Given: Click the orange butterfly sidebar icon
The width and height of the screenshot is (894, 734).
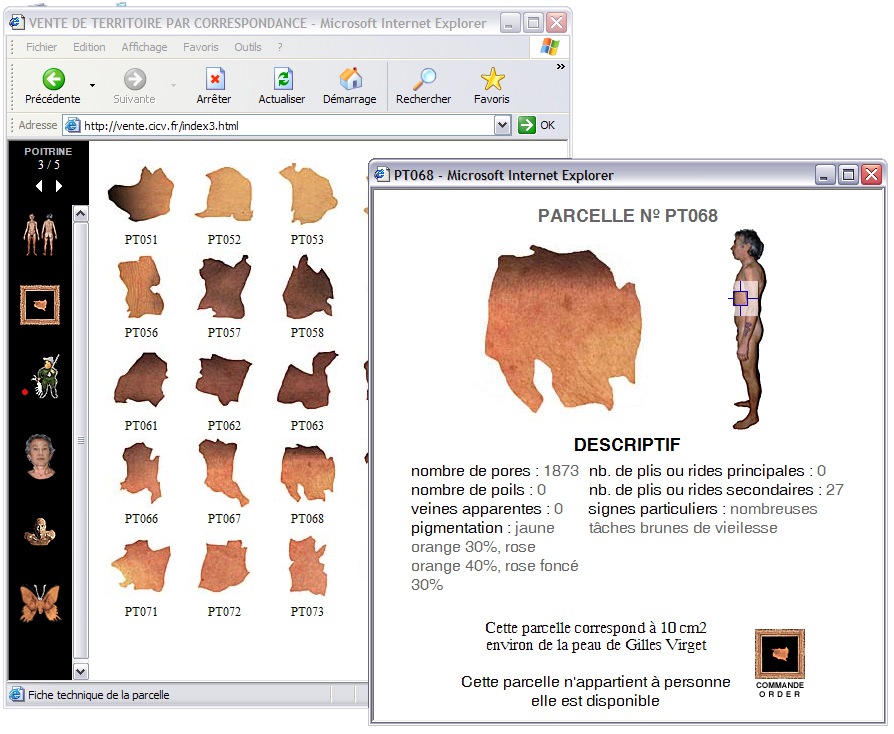Looking at the screenshot, I should tap(40, 603).
